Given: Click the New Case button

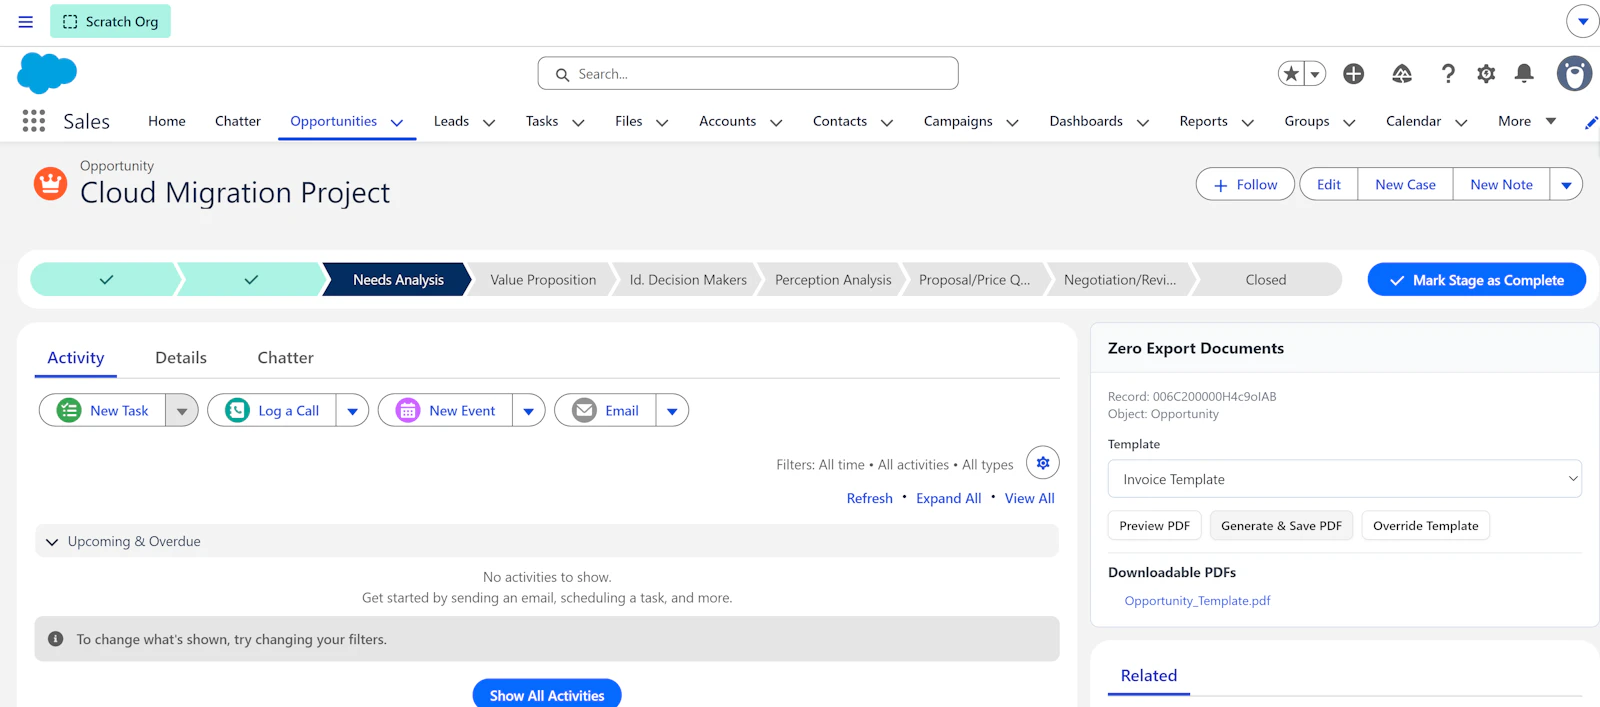Looking at the screenshot, I should [1405, 184].
